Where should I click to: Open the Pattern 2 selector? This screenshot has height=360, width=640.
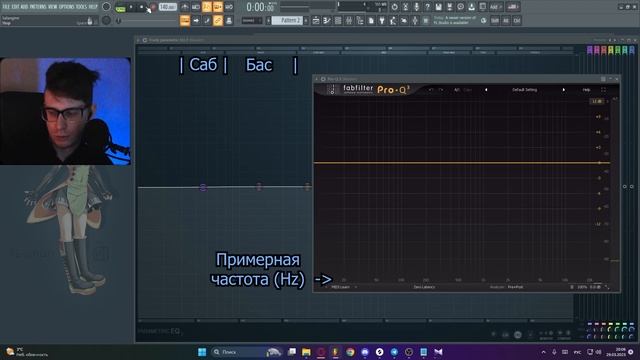(x=287, y=20)
